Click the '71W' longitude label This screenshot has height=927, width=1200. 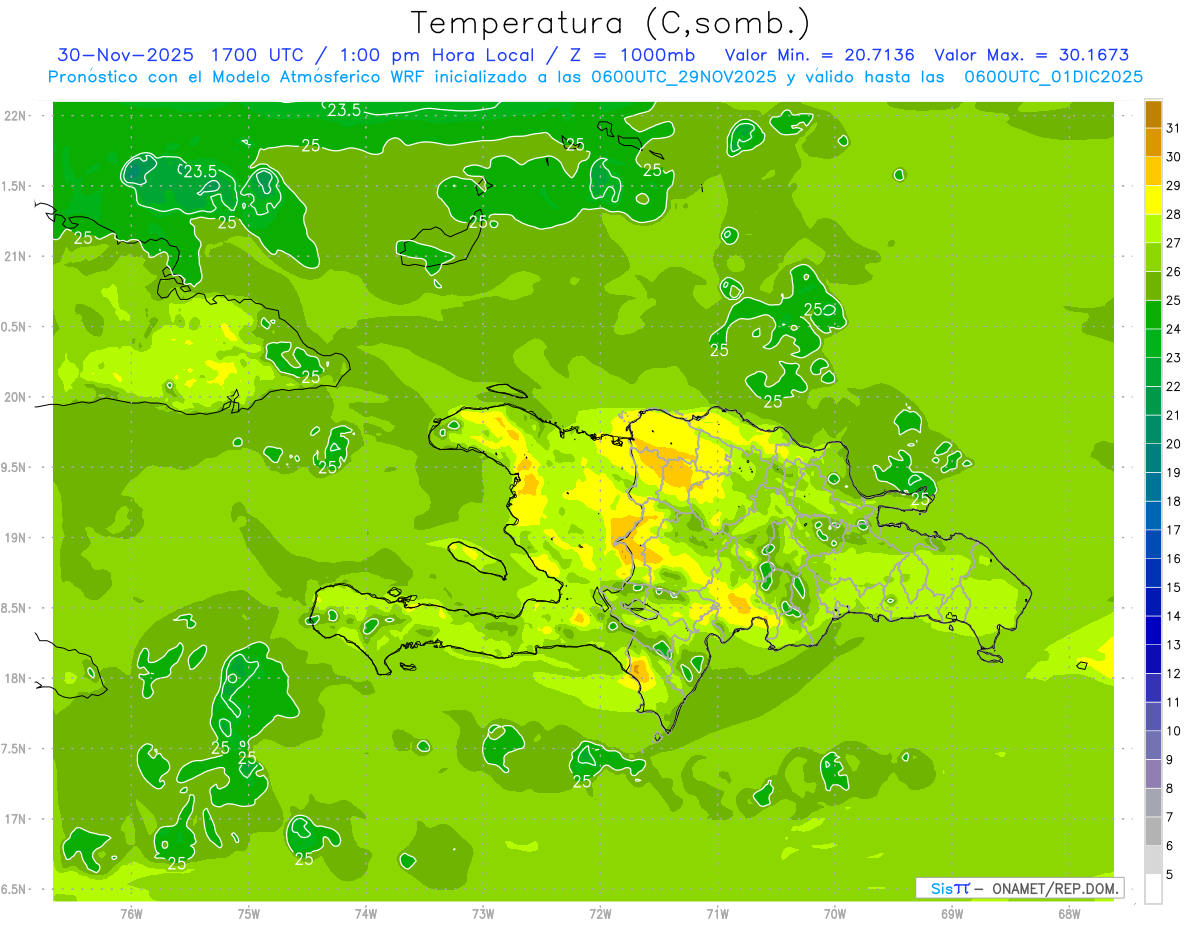click(x=717, y=913)
